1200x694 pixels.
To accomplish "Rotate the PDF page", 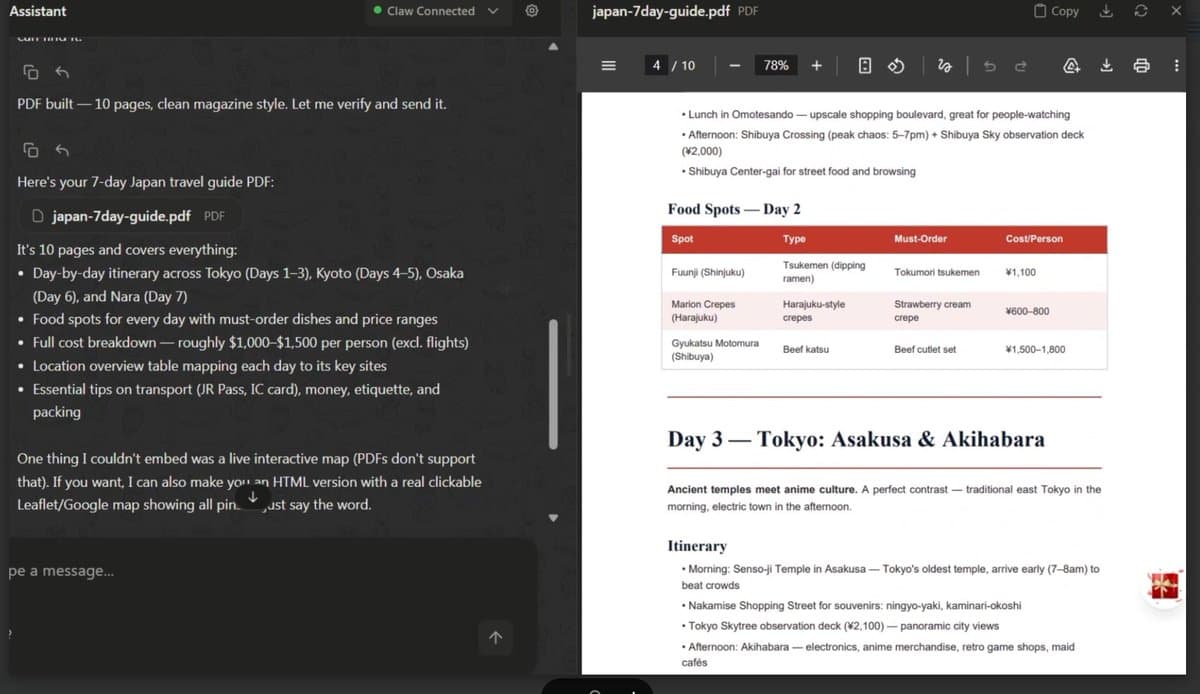I will (x=895, y=65).
